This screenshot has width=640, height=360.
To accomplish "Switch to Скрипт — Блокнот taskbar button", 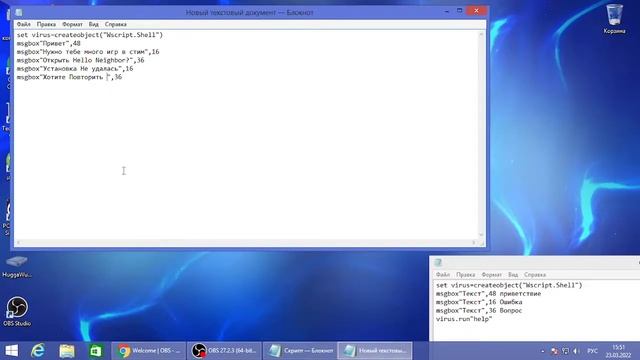I will (x=300, y=351).
